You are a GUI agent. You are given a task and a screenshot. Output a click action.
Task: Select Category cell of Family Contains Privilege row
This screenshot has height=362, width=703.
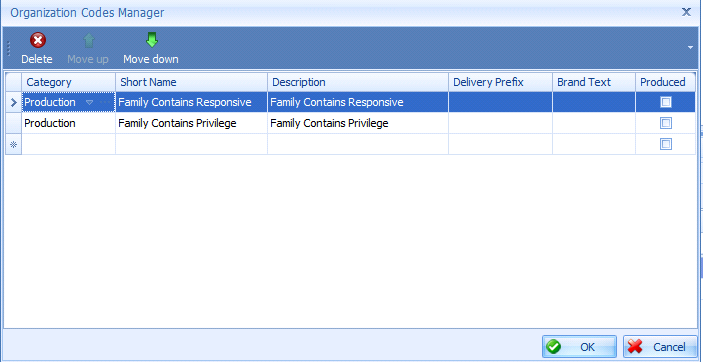69,123
